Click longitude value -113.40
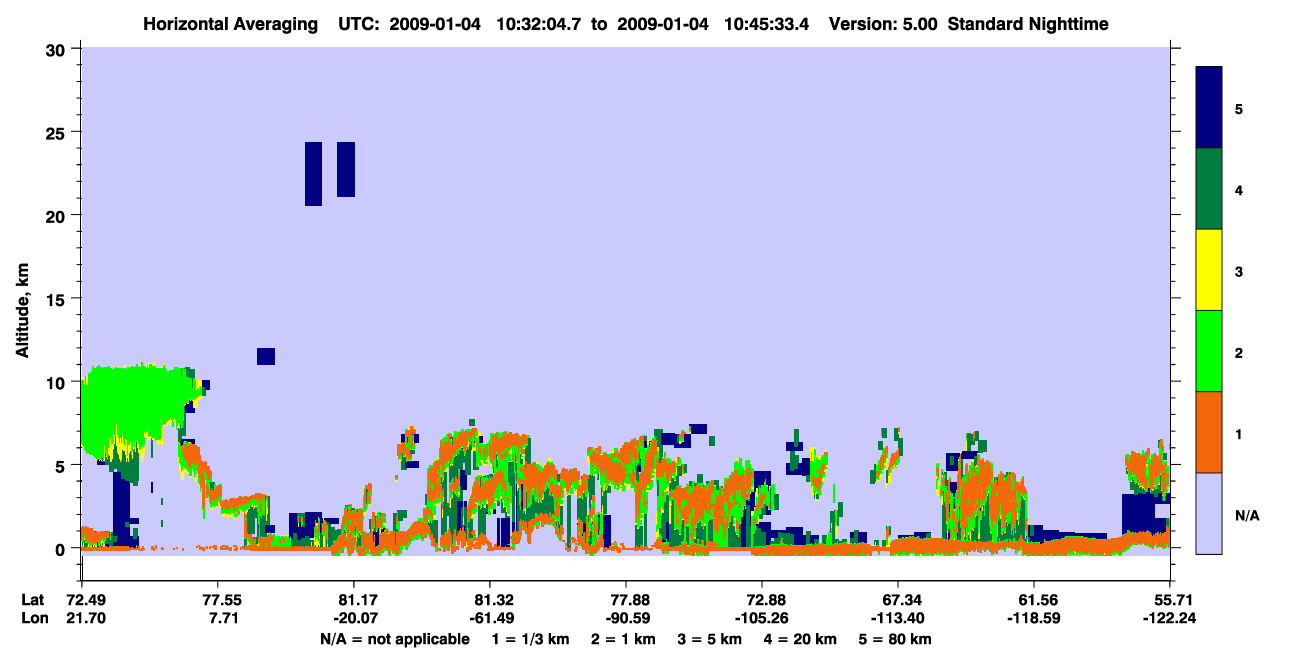The width and height of the screenshot is (1300, 667). point(898,618)
